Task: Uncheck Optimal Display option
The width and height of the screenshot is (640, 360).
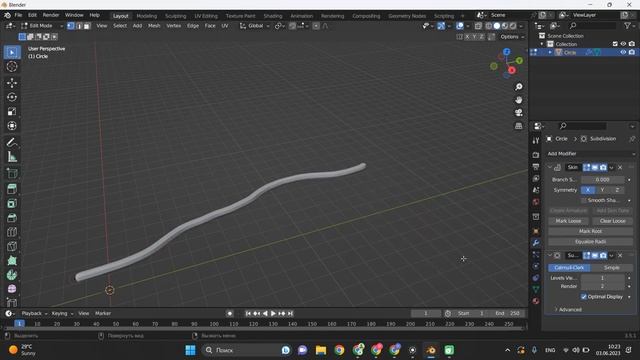Action: 584,297
